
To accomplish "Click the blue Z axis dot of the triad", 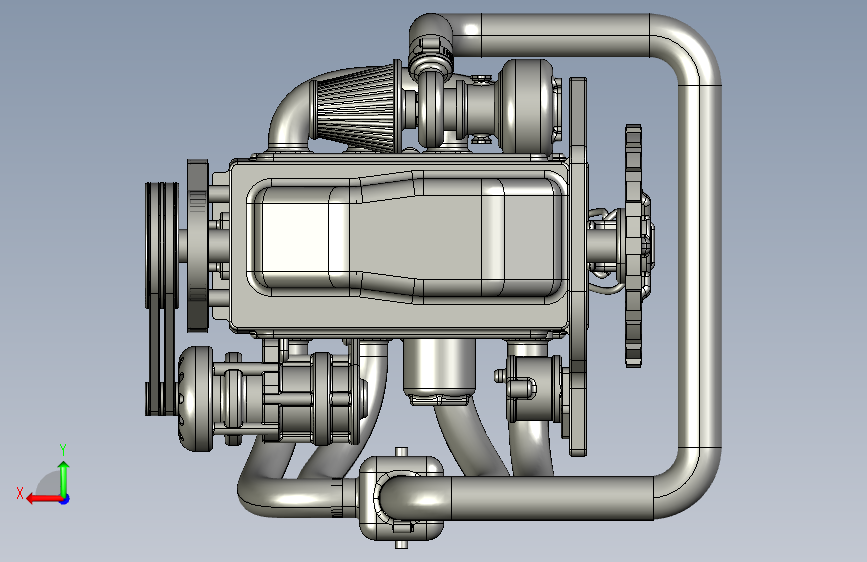I will 65,499.
